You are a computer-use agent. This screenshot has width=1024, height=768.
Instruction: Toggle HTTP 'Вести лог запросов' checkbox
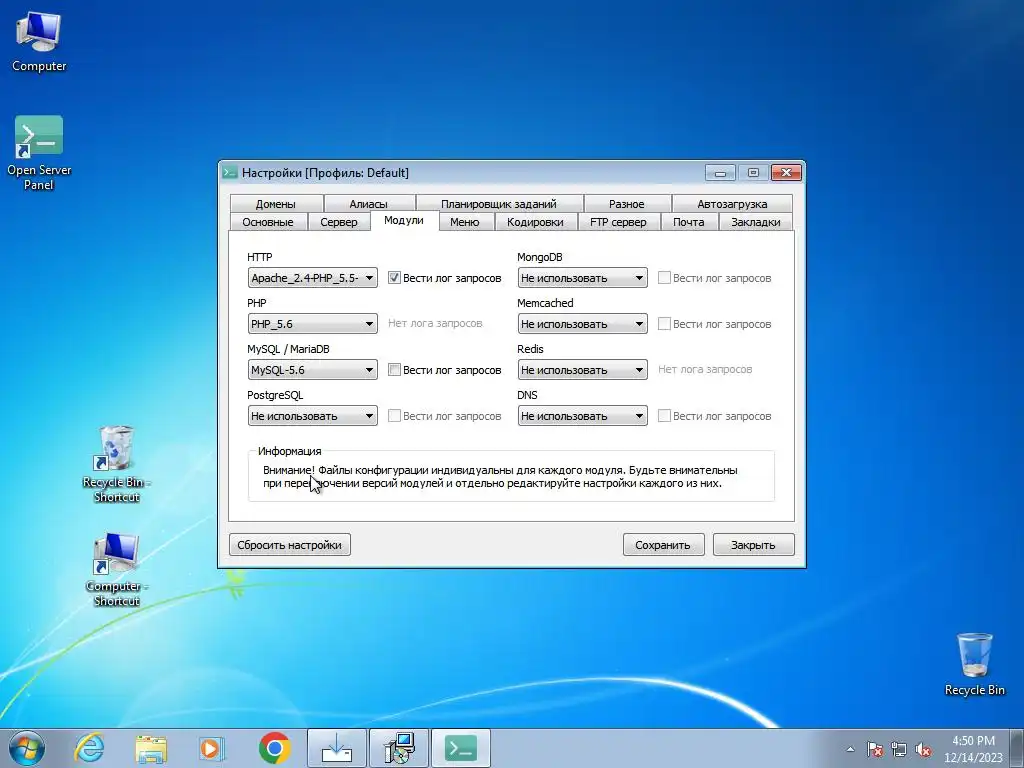coord(394,278)
